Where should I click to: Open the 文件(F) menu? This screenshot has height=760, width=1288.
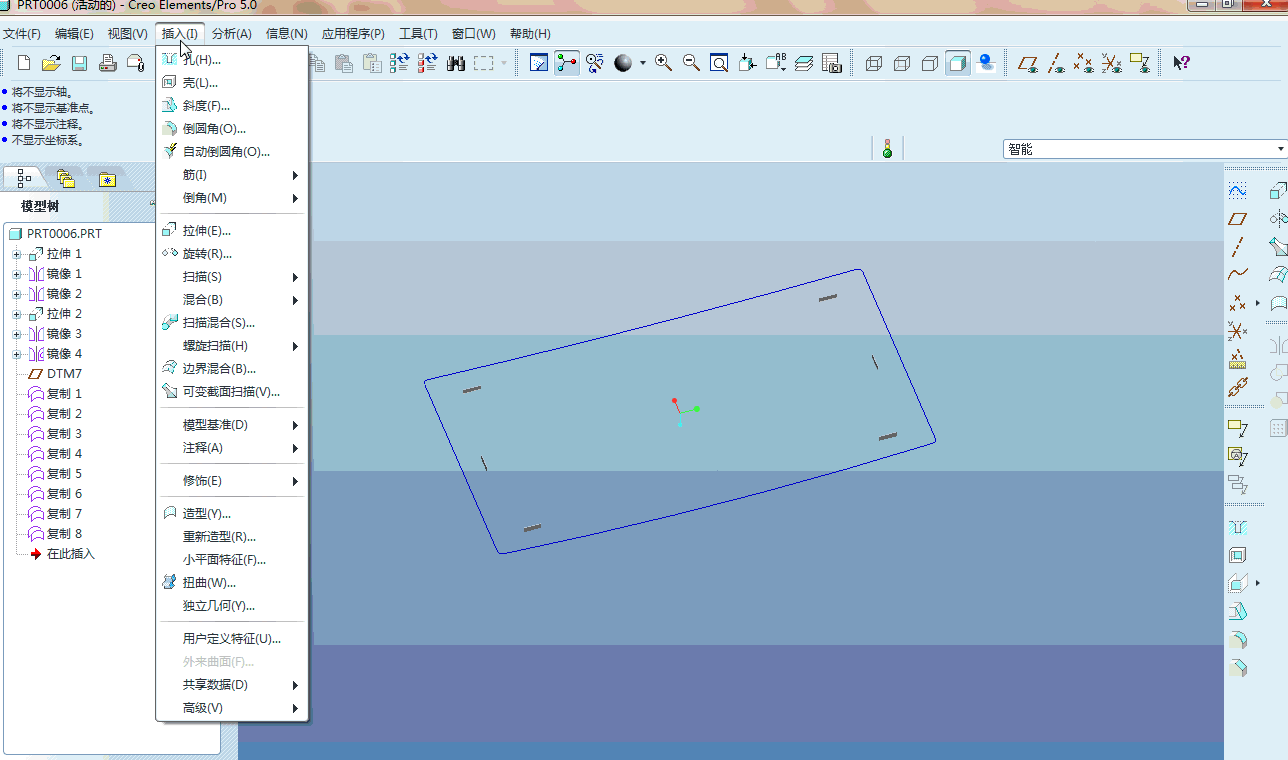tap(21, 34)
